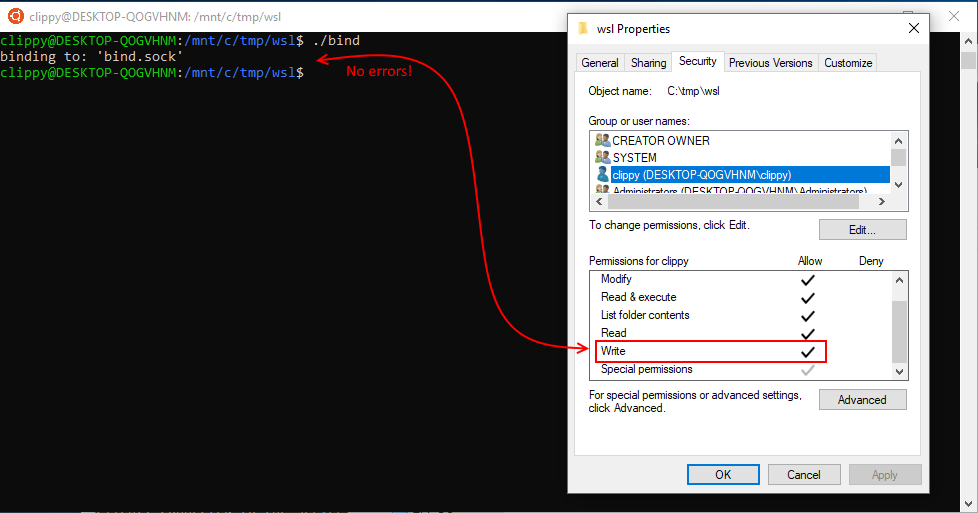Image resolution: width=978 pixels, height=513 pixels.
Task: Click the user names list down arrow
Action: click(x=898, y=185)
